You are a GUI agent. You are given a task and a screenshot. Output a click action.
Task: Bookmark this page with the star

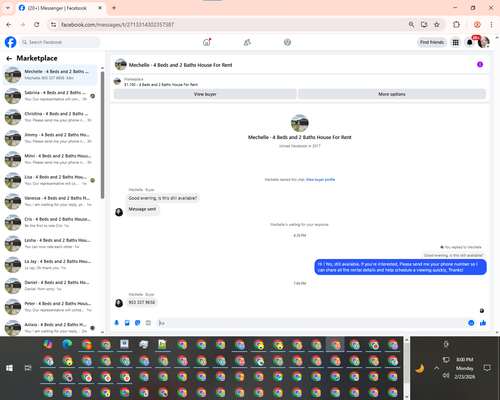click(437, 25)
